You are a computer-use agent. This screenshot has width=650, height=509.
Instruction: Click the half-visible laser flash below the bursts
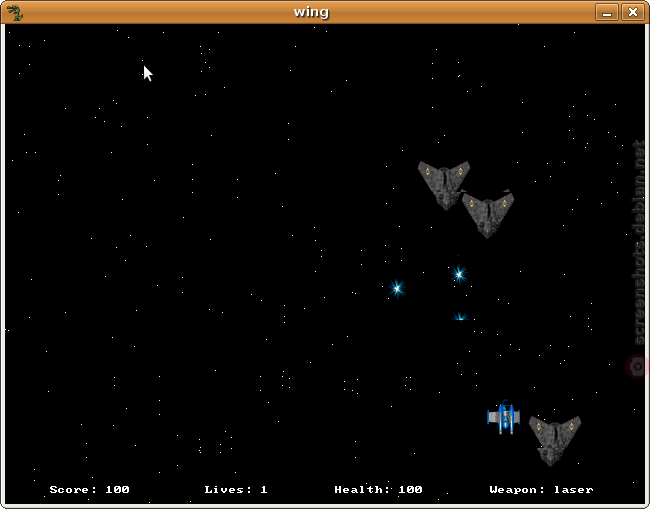(460, 316)
